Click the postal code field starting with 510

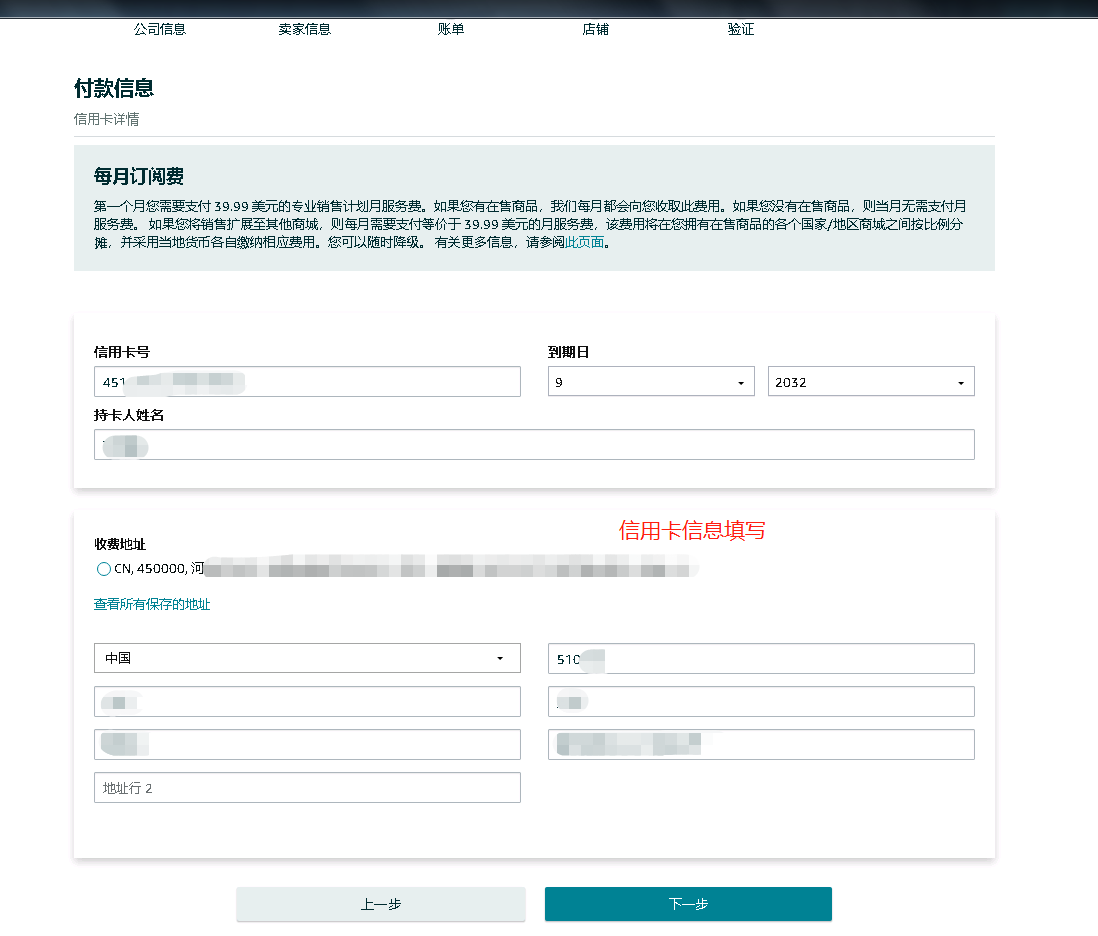pyautogui.click(x=761, y=658)
